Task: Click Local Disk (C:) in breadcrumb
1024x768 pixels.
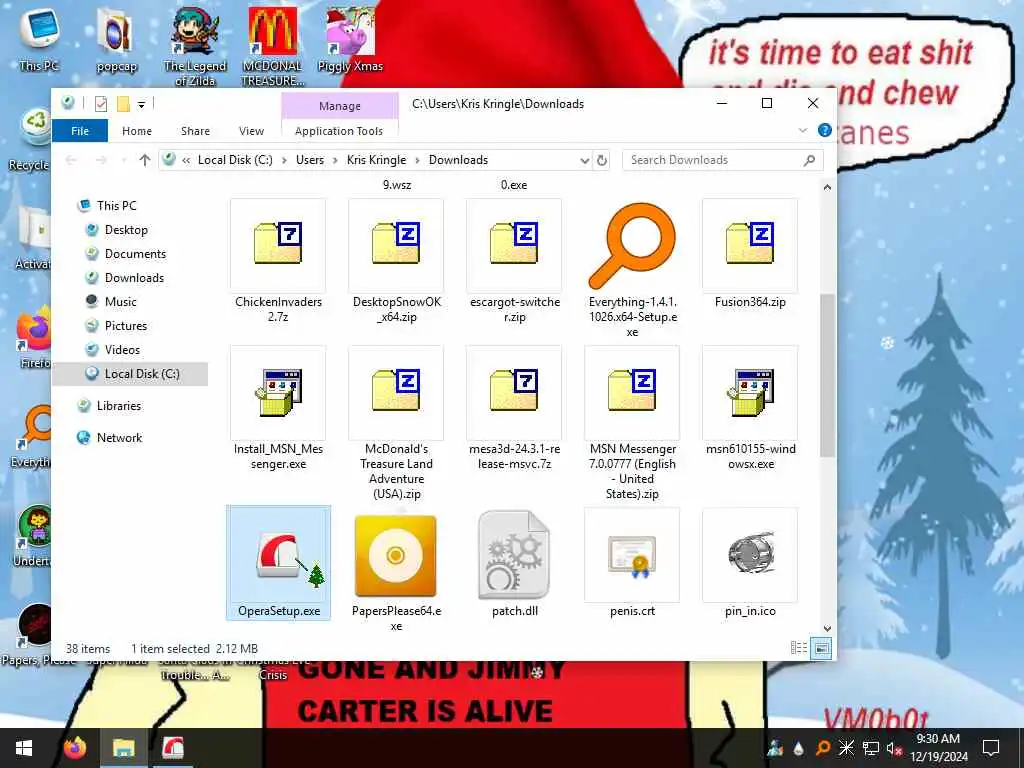Action: [x=235, y=160]
